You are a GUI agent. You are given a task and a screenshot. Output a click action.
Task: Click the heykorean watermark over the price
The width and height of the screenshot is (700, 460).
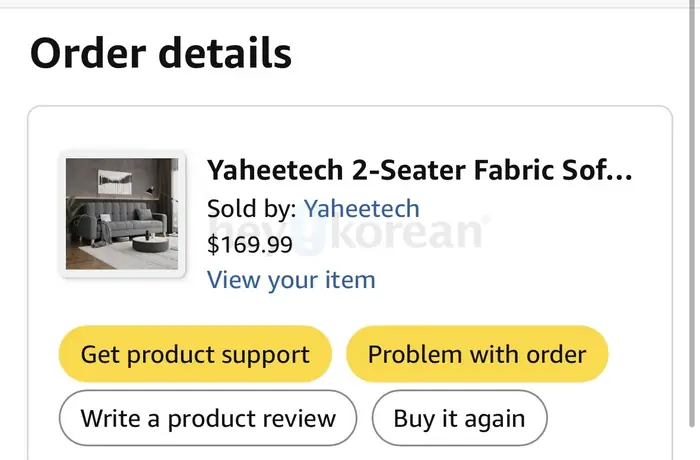point(348,232)
